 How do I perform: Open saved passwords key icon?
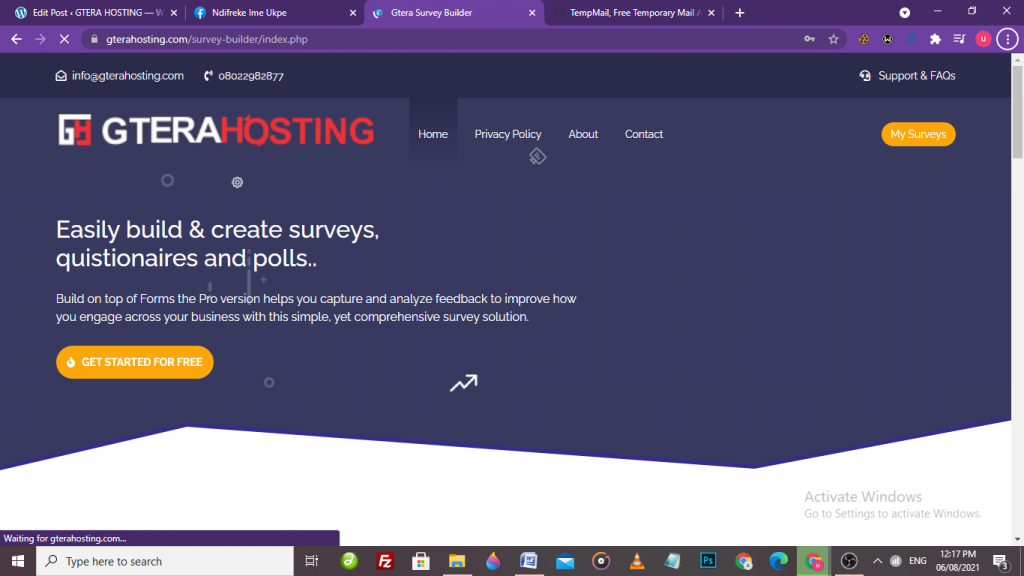click(809, 39)
